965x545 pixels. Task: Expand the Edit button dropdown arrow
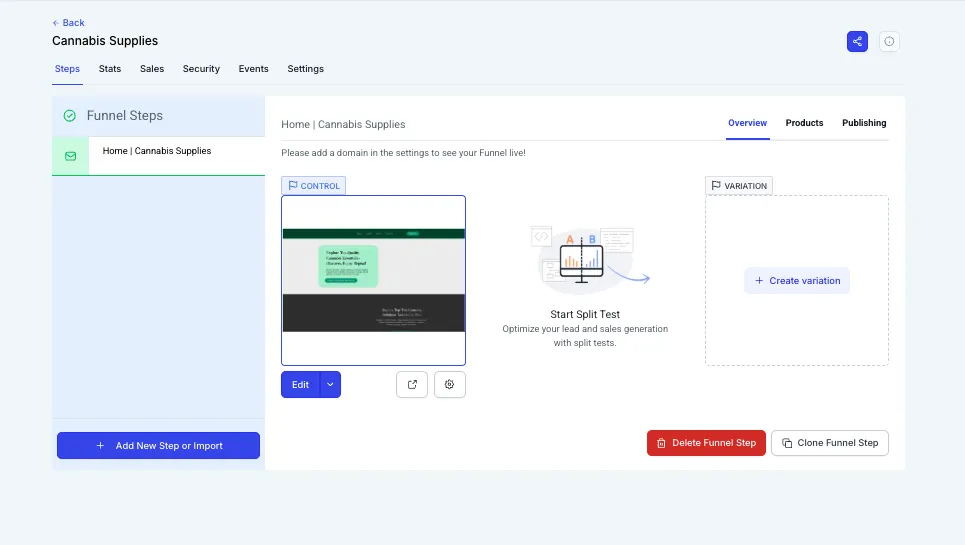[330, 384]
